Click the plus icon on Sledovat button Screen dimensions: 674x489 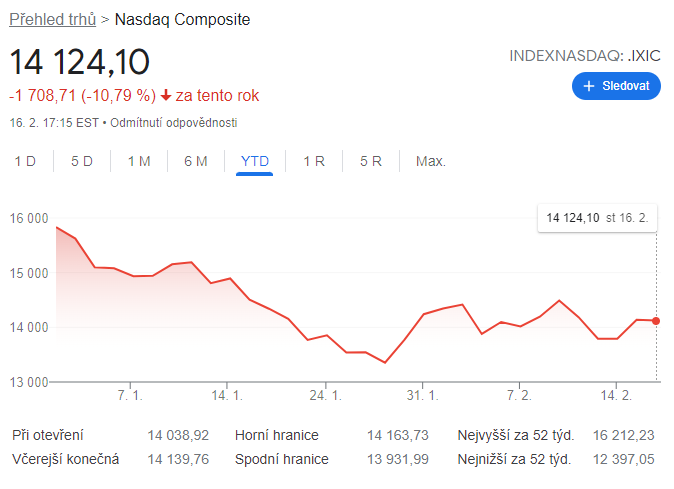tap(588, 86)
